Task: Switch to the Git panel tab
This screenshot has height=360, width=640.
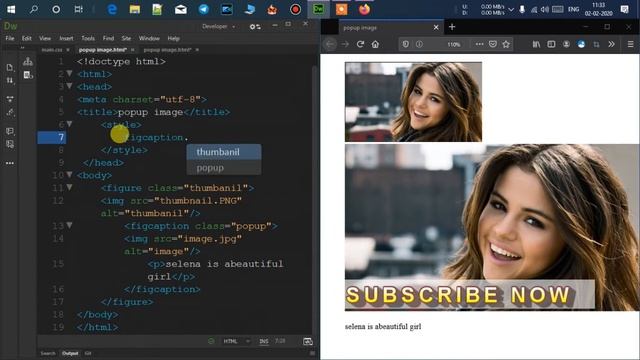Action: click(x=88, y=353)
